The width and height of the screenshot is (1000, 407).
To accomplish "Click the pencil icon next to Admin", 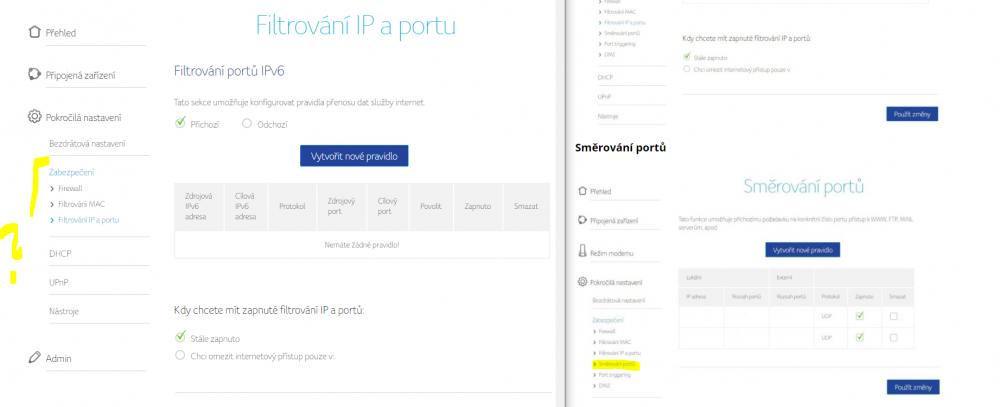I will click(x=34, y=357).
